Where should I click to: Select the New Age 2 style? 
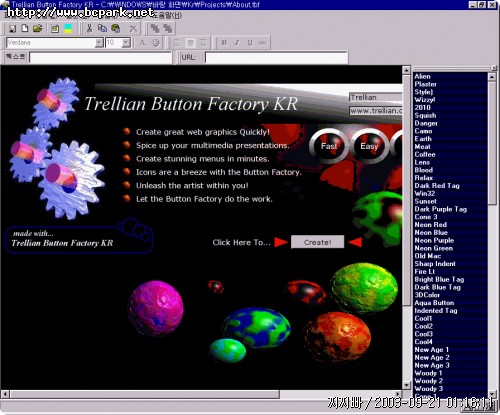(432, 357)
